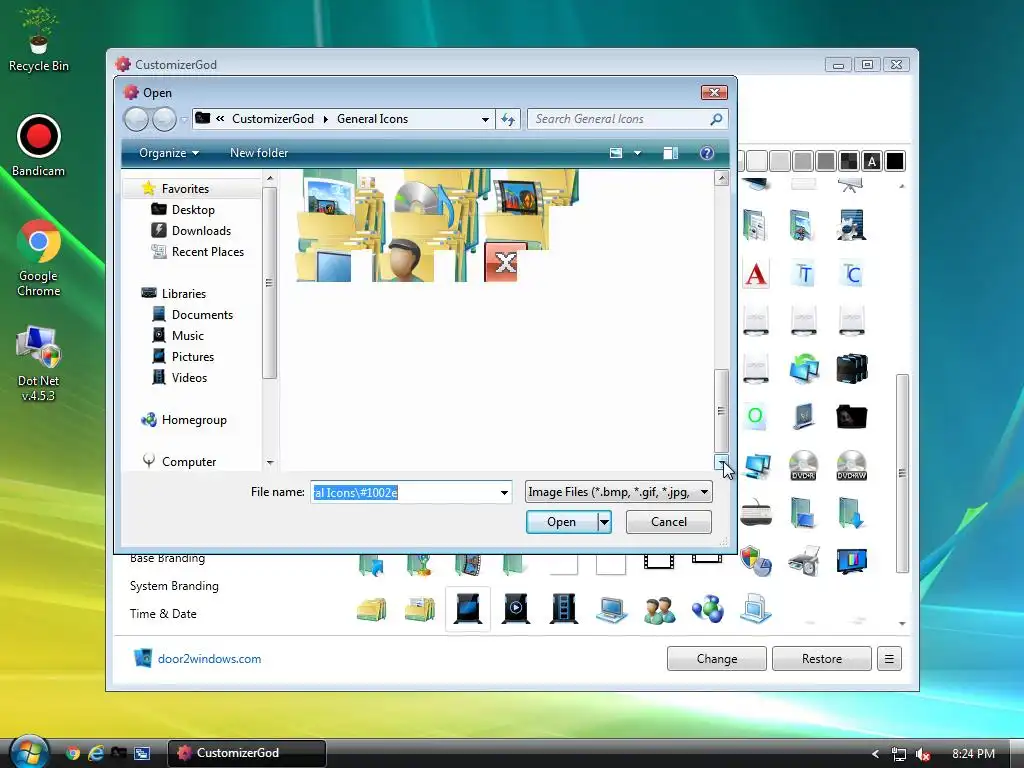The width and height of the screenshot is (1024, 768).
Task: Select the syncing computers icon
Action: 803,368
